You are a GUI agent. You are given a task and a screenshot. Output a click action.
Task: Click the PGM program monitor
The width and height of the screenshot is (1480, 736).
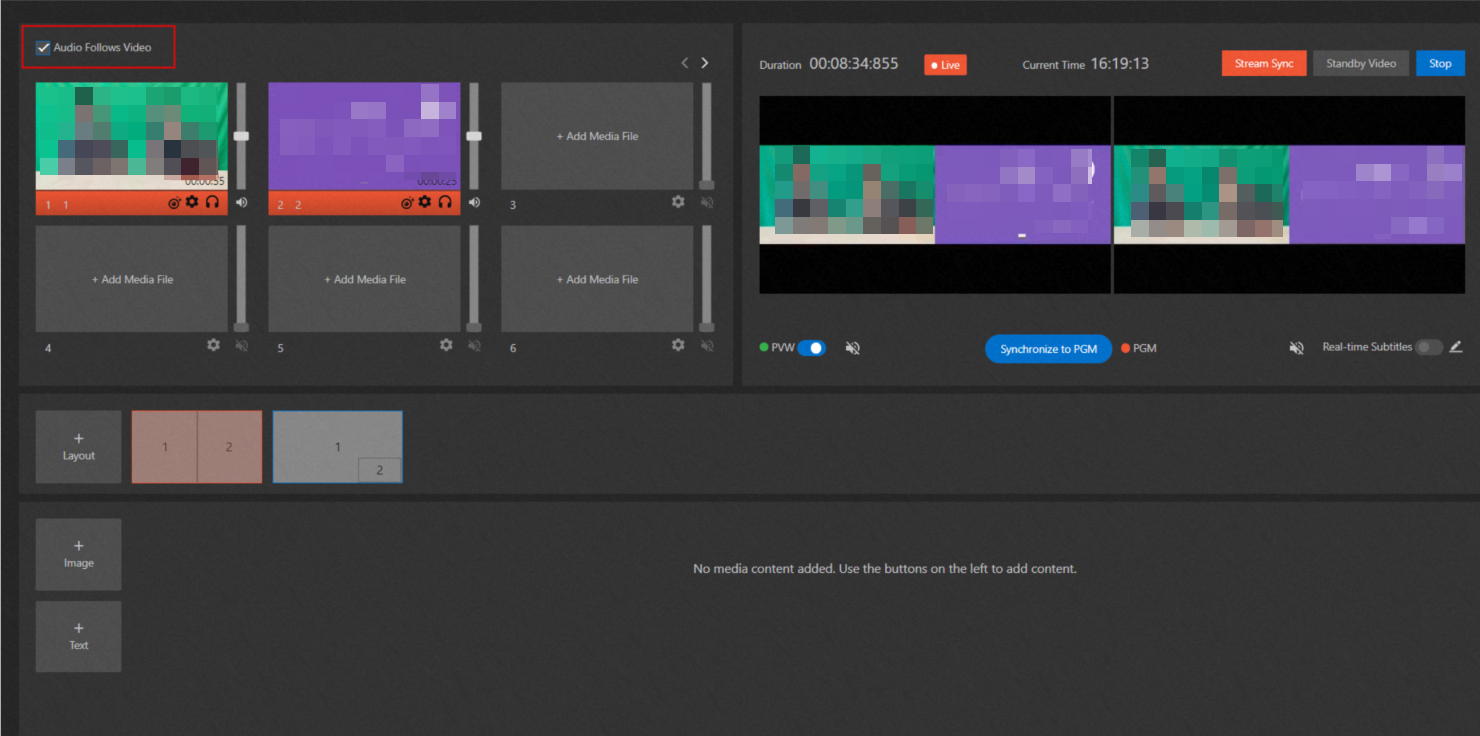pyautogui.click(x=1289, y=195)
